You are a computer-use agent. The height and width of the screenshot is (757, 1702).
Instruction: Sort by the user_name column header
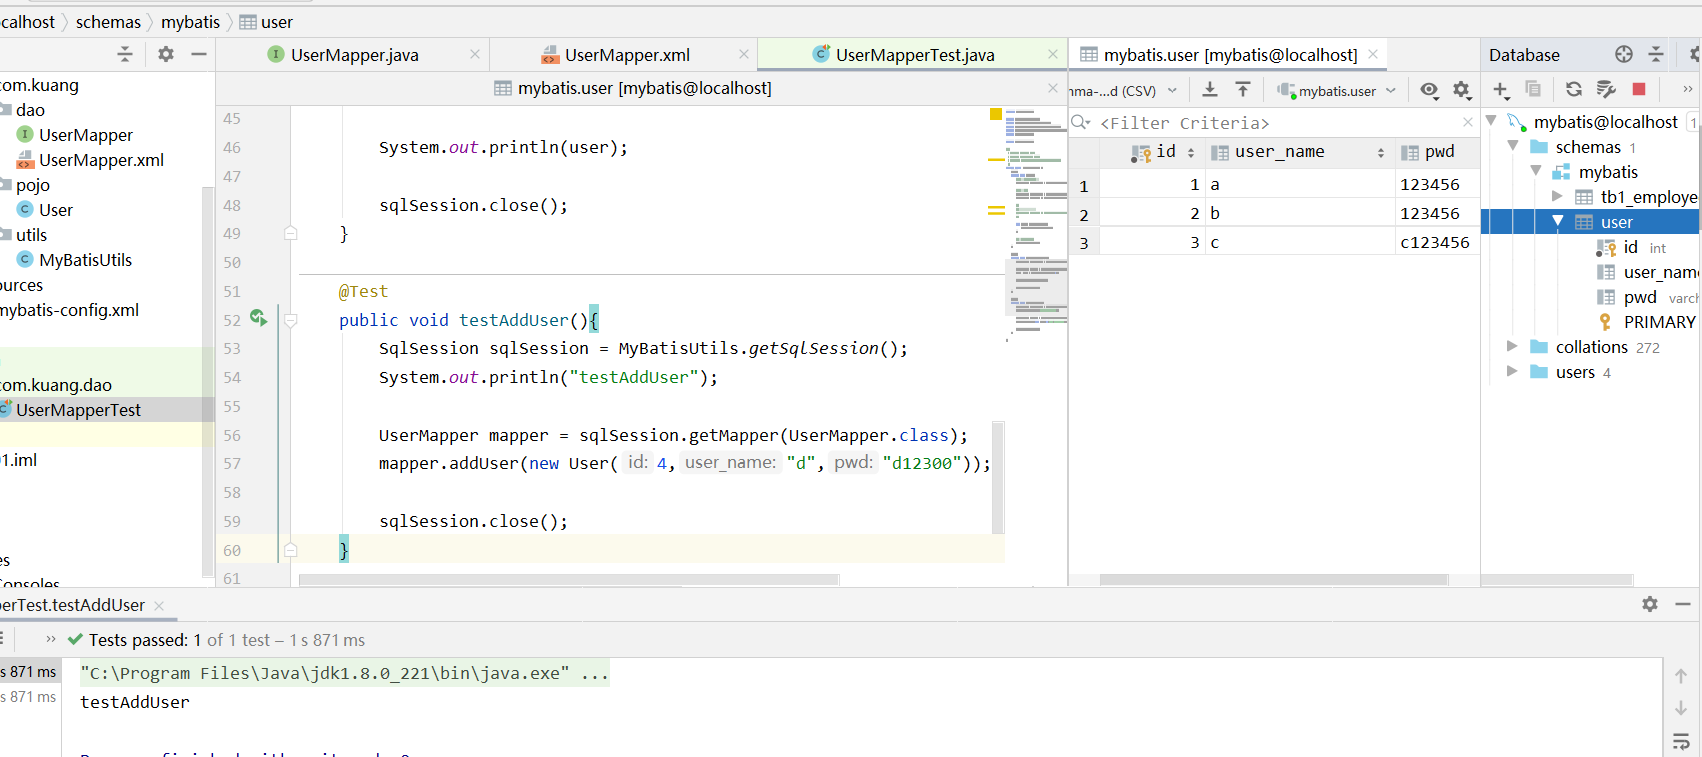click(1300, 152)
